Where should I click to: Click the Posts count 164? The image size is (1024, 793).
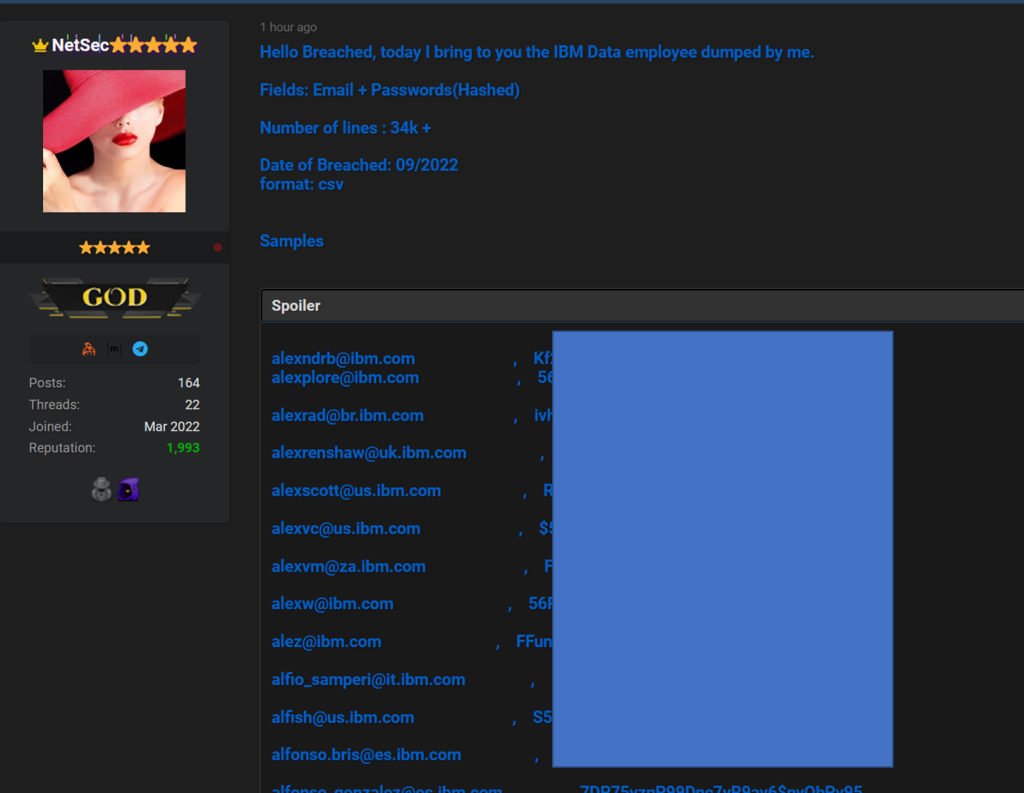[189, 383]
